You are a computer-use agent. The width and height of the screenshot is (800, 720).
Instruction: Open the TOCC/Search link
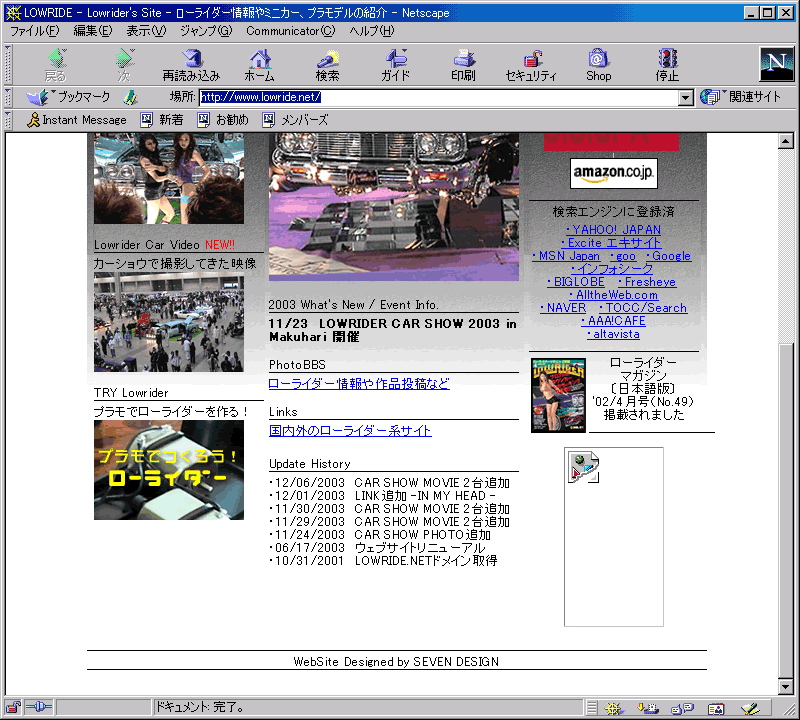click(643, 308)
